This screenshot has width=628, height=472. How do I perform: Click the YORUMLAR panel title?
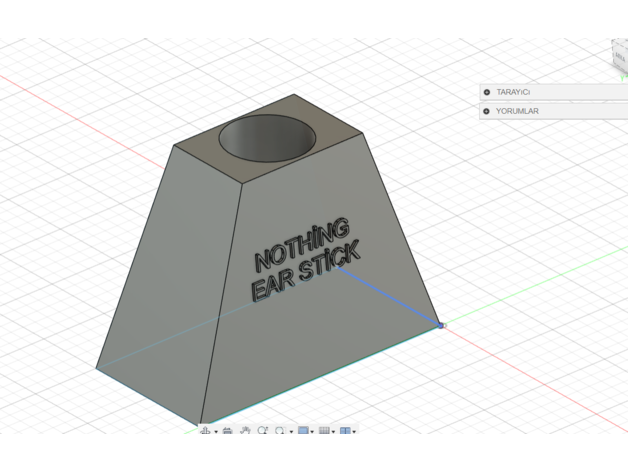pyautogui.click(x=517, y=111)
